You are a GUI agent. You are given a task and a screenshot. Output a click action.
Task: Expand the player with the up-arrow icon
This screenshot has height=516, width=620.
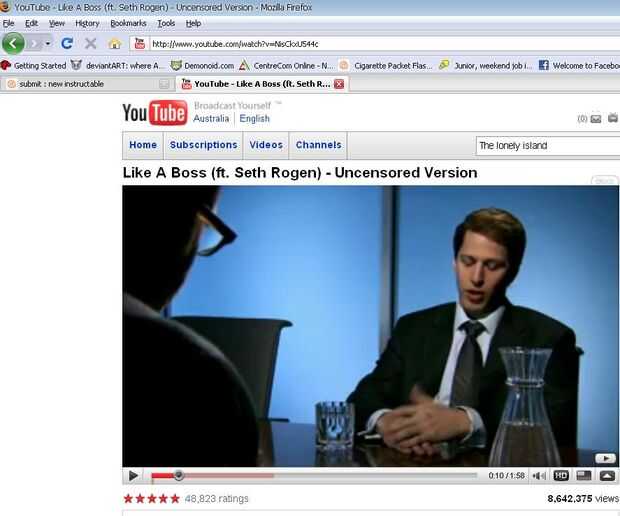[x=607, y=476]
